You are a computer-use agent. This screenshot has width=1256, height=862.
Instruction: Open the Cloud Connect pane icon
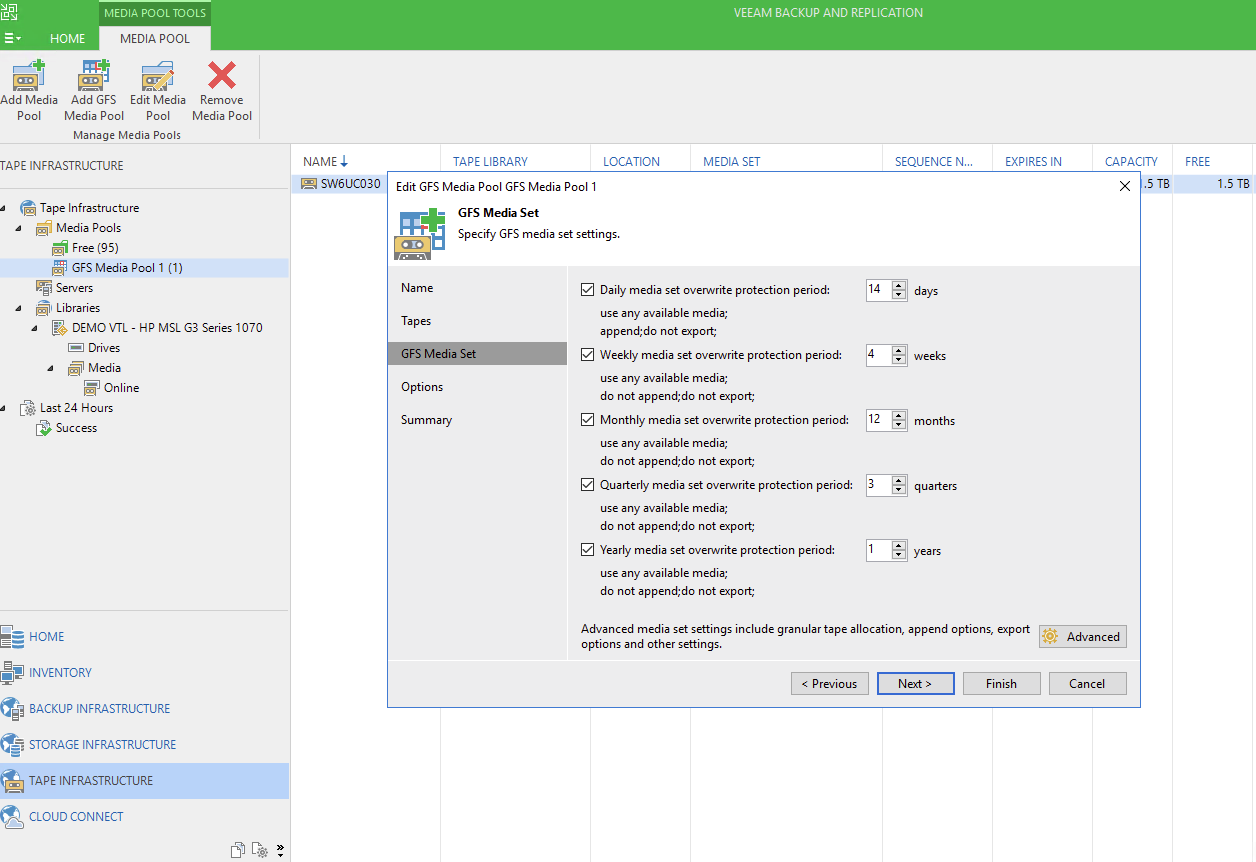pyautogui.click(x=12, y=816)
